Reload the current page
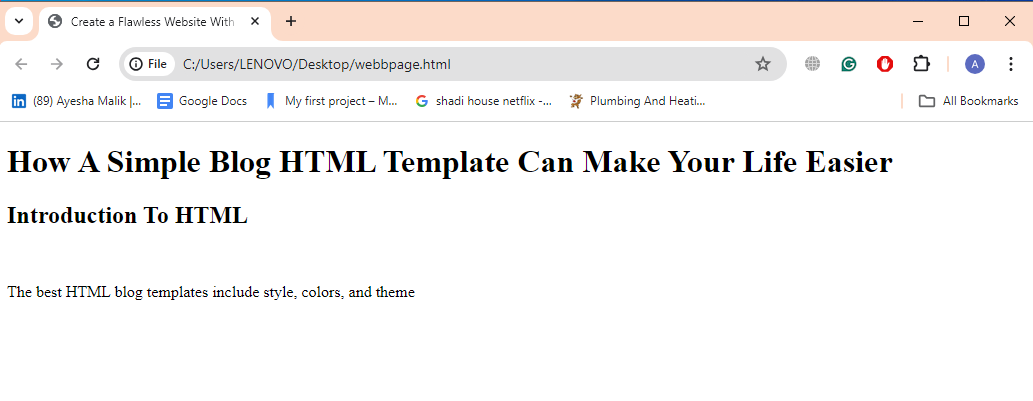This screenshot has width=1033, height=401. tap(94, 64)
